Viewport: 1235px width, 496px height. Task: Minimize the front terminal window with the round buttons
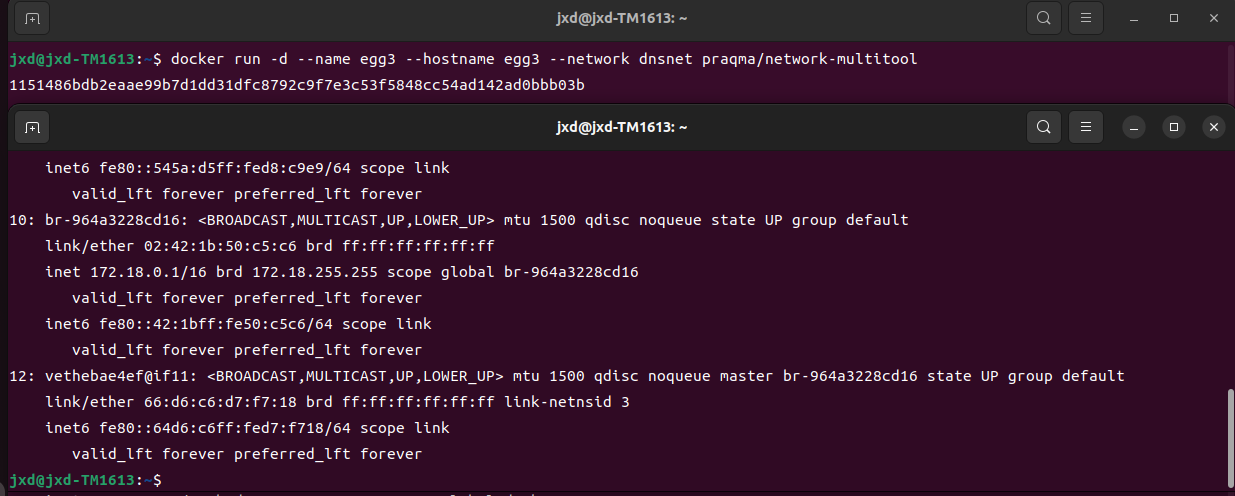[1135, 127]
